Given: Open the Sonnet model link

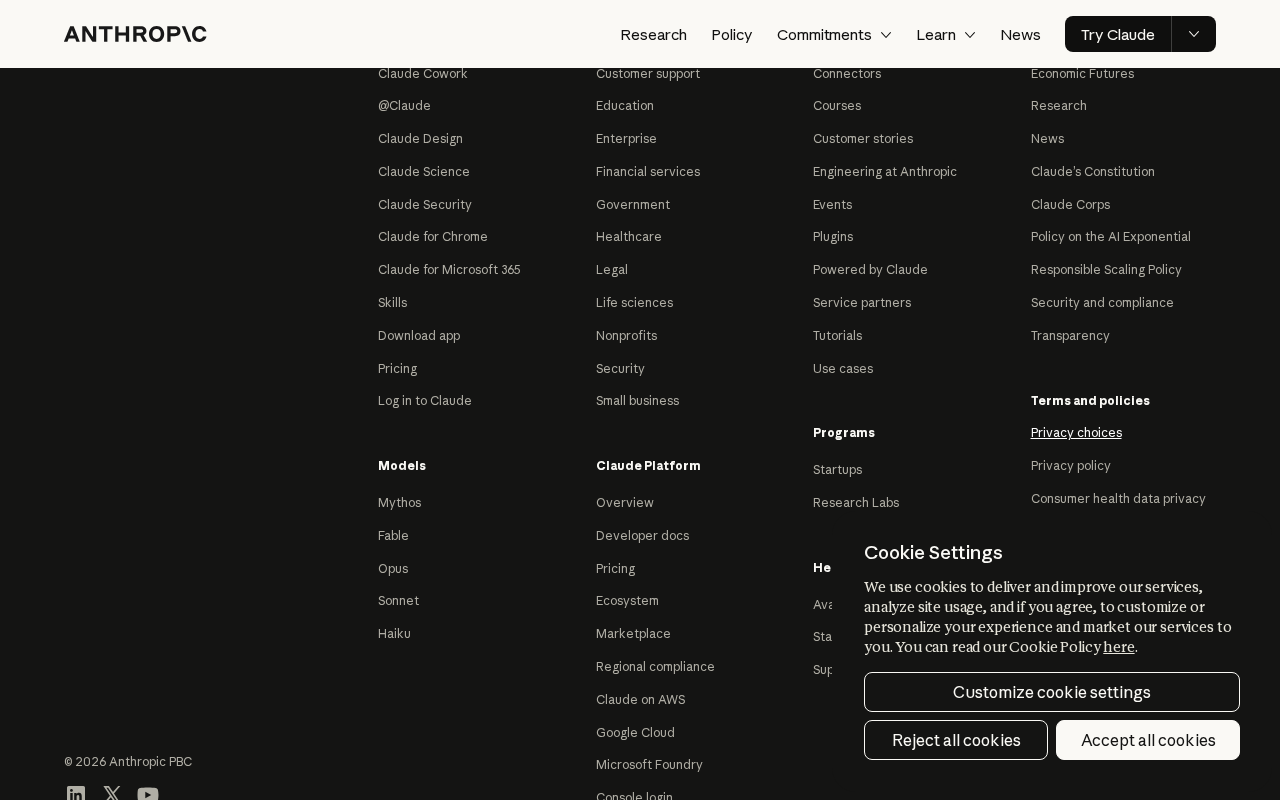Looking at the screenshot, I should coord(398,600).
